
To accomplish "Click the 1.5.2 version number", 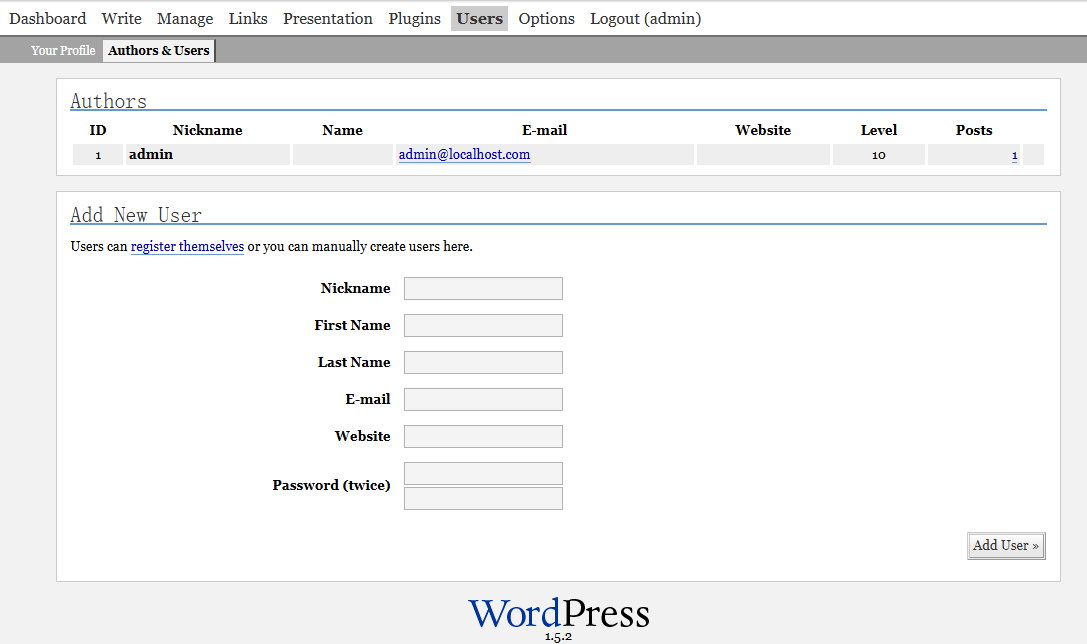I will (558, 636).
